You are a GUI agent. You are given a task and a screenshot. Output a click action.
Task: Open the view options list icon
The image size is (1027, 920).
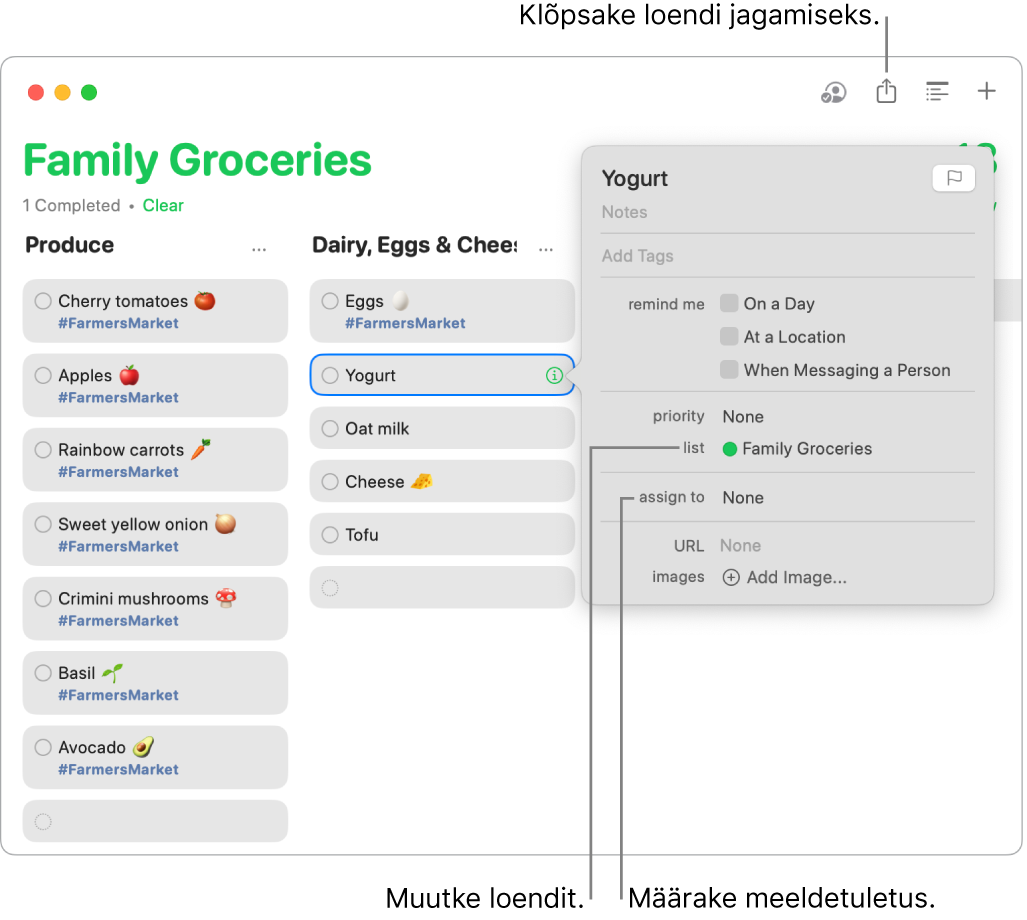937,91
